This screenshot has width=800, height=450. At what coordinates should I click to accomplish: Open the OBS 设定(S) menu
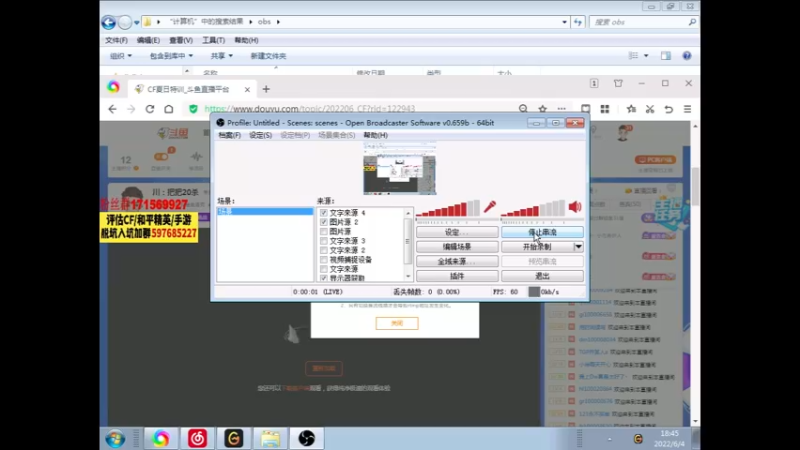coord(260,135)
